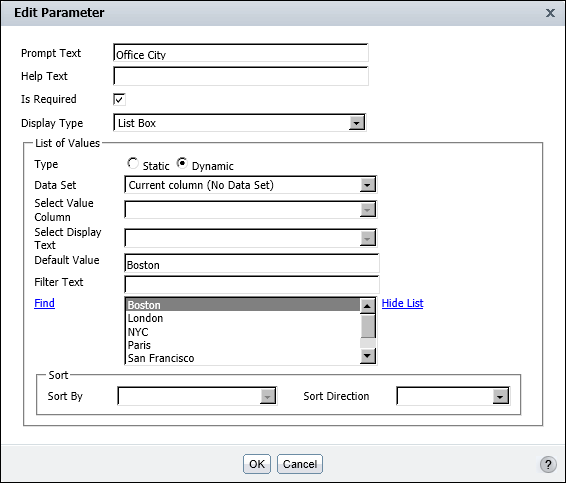Click the Hide List link
The width and height of the screenshot is (566, 483).
pyautogui.click(x=402, y=303)
